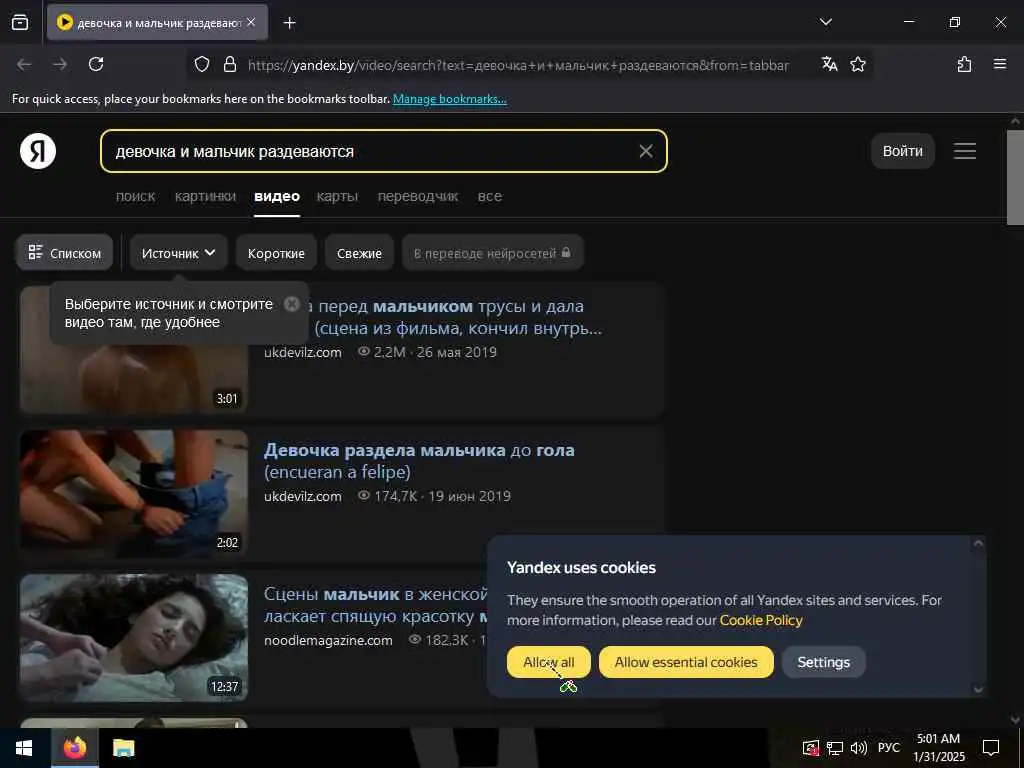The image size is (1024, 768).
Task: Open the browser extensions panel
Action: (964, 64)
